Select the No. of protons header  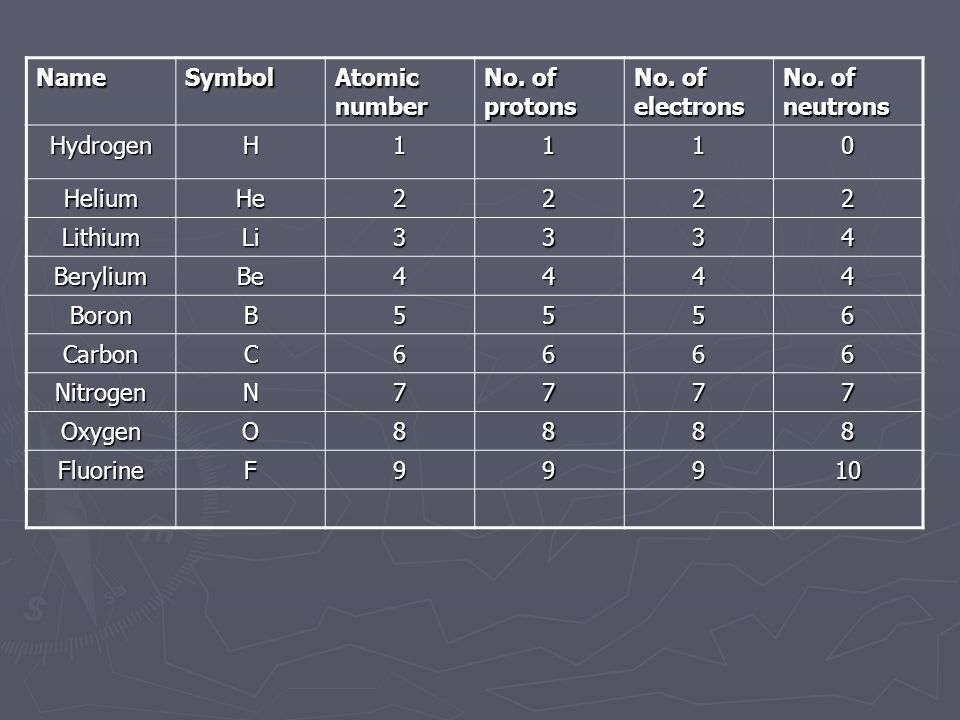549,92
